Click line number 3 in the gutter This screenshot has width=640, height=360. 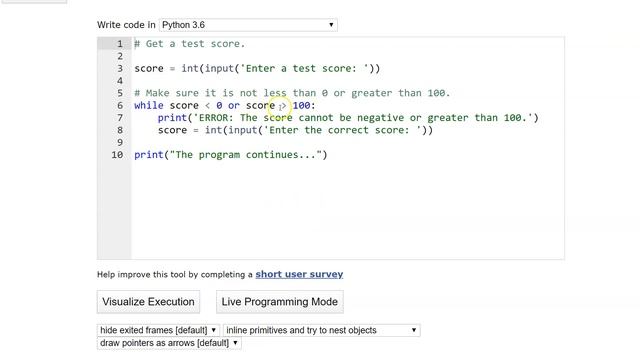point(120,68)
